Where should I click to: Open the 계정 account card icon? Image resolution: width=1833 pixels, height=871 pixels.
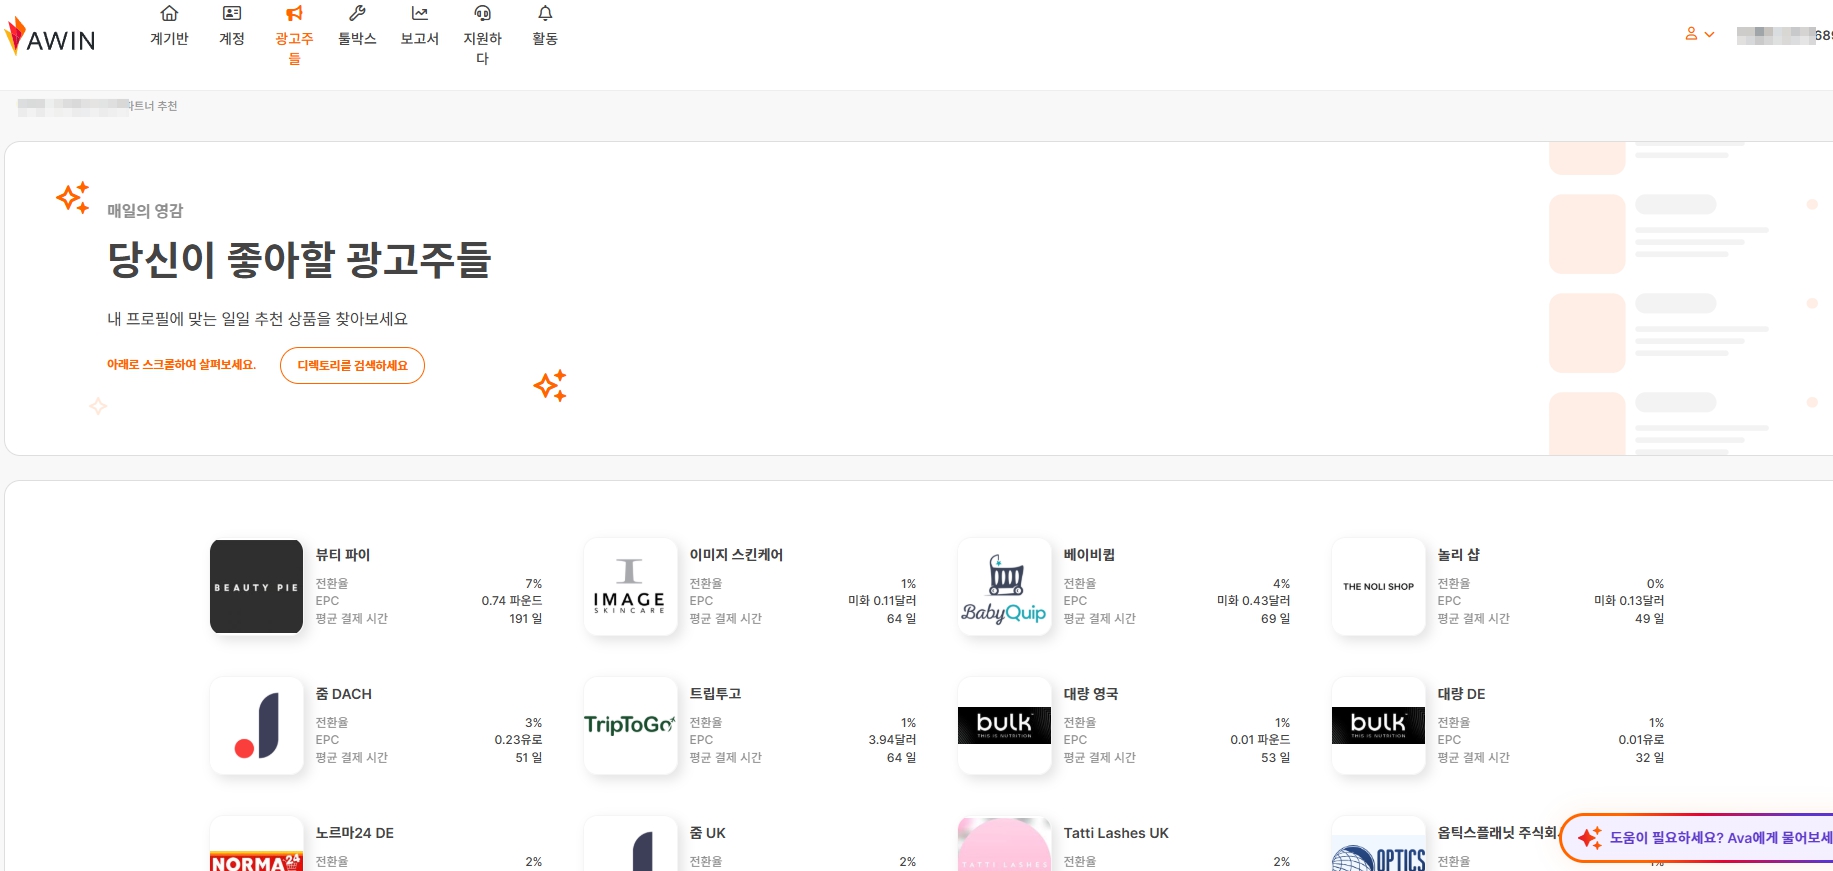232,13
